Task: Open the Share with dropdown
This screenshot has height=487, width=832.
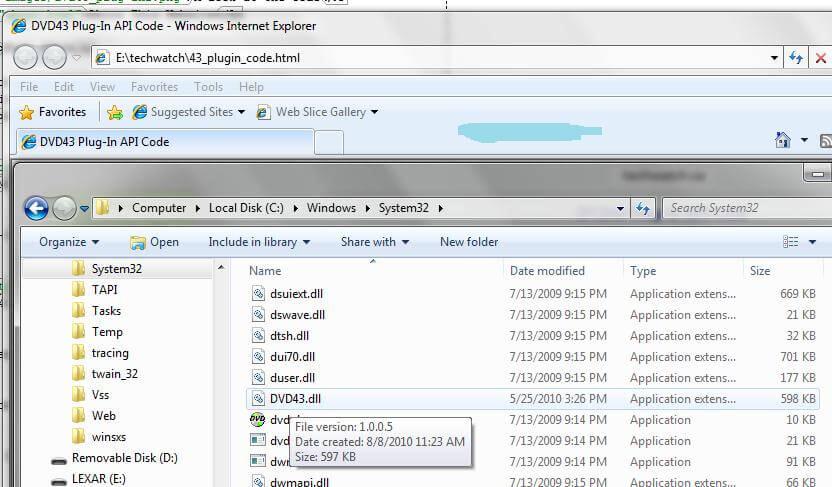Action: pyautogui.click(x=375, y=242)
